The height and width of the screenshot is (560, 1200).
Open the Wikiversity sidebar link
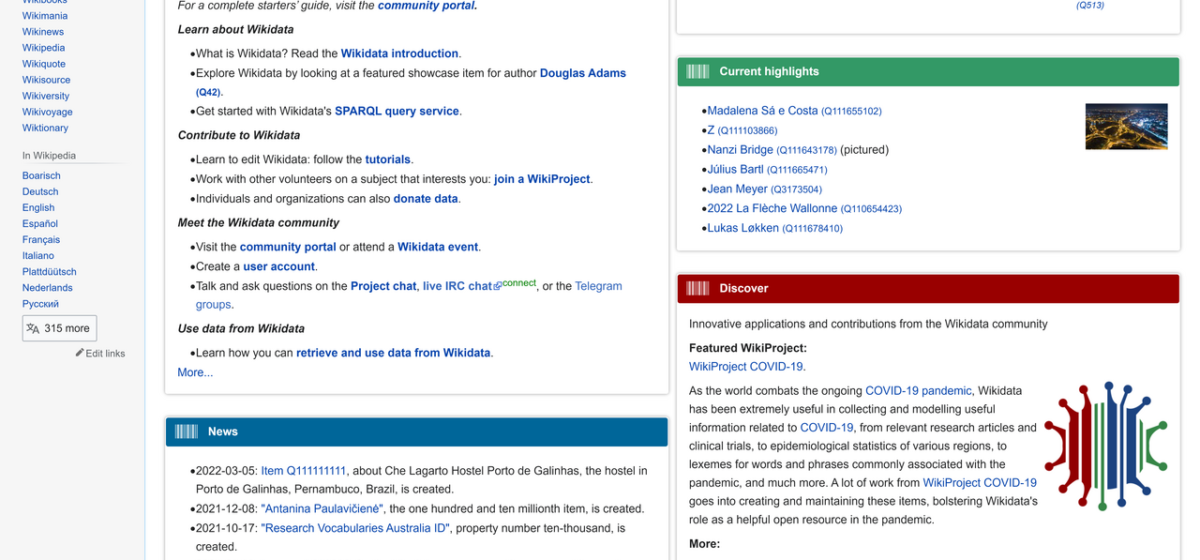[x=46, y=96]
